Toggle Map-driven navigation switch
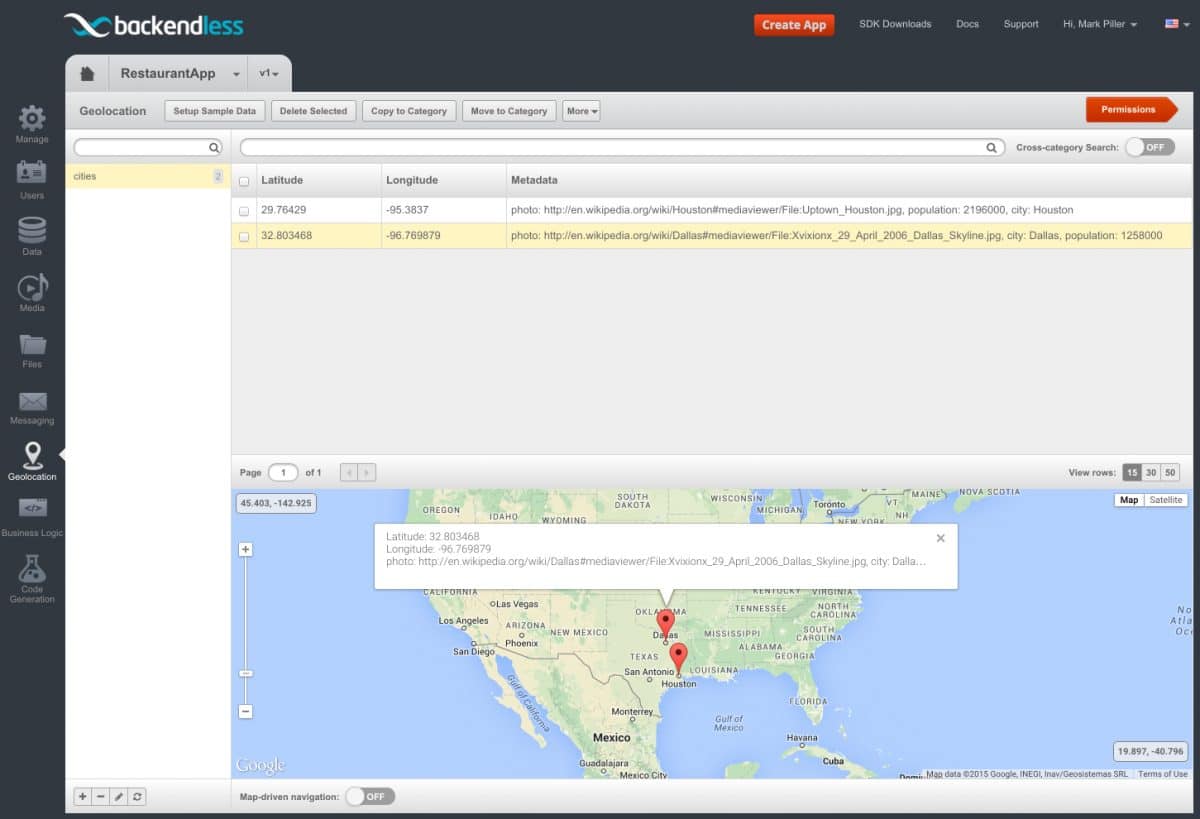1200x819 pixels. (x=370, y=797)
